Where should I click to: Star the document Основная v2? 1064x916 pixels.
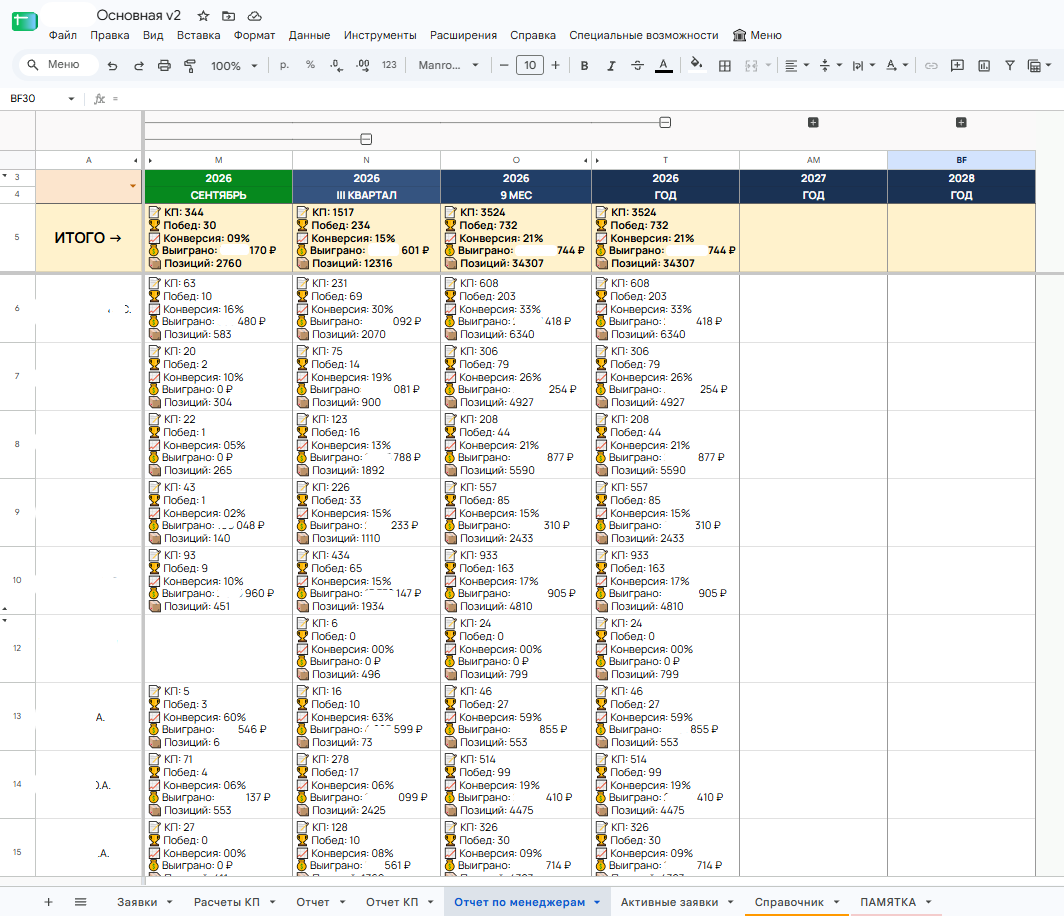(x=203, y=16)
